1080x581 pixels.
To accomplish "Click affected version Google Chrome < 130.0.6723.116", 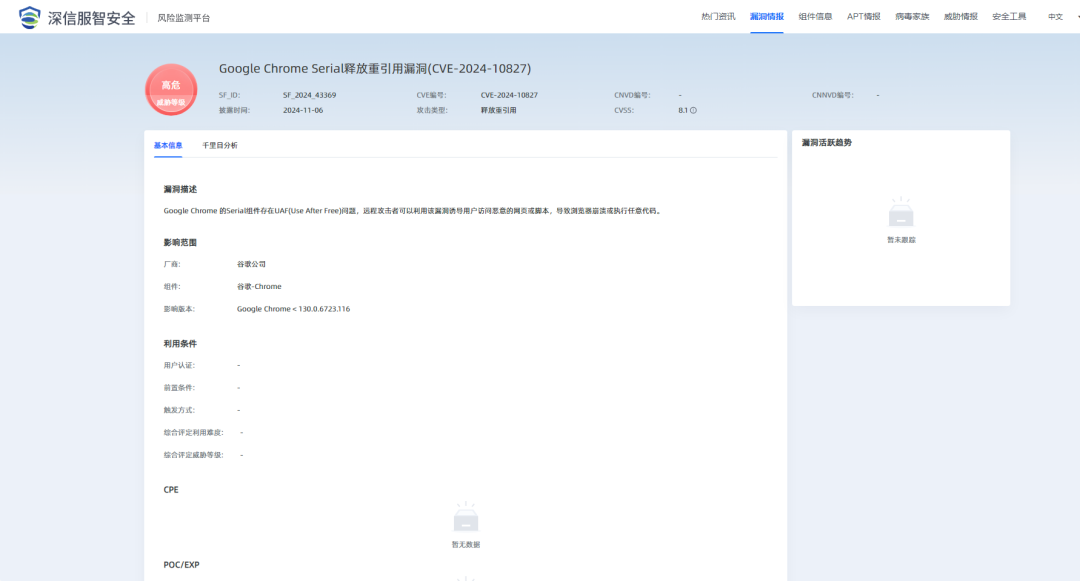I will [x=293, y=309].
